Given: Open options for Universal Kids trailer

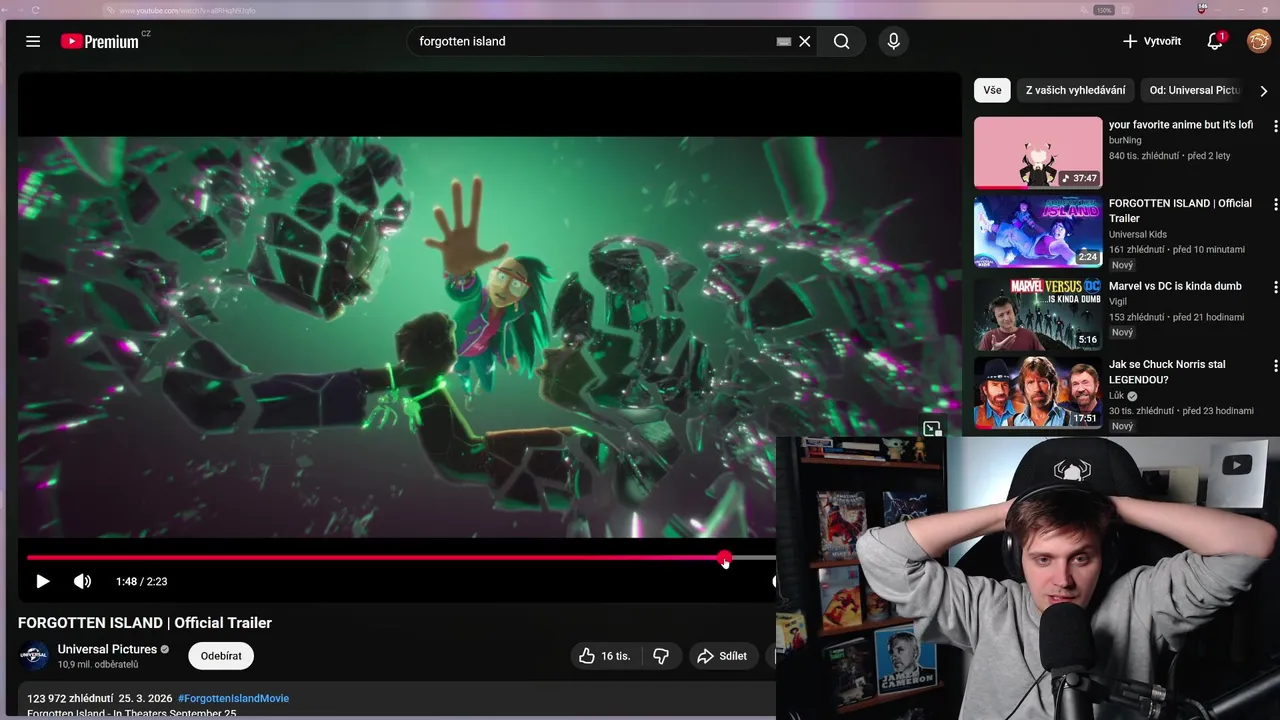Looking at the screenshot, I should click(x=1275, y=204).
